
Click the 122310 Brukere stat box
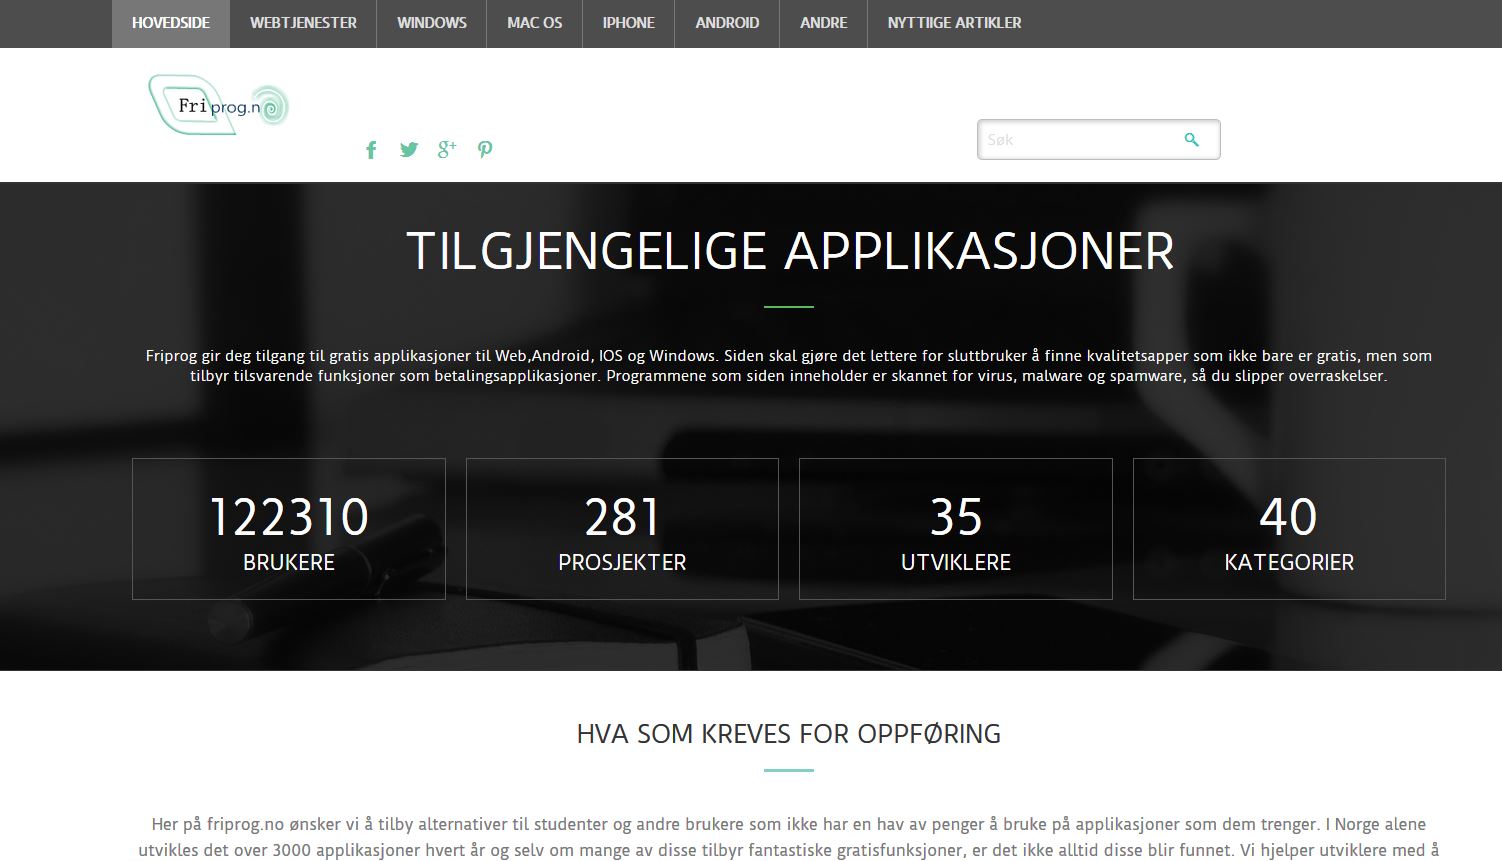tap(289, 529)
